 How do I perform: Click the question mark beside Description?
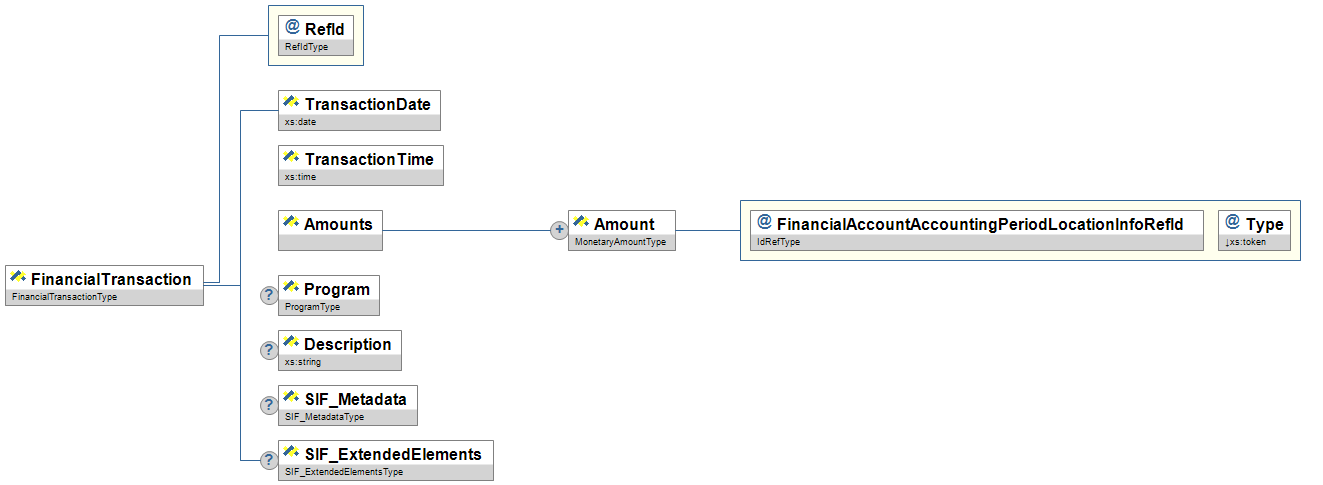pyautogui.click(x=269, y=350)
